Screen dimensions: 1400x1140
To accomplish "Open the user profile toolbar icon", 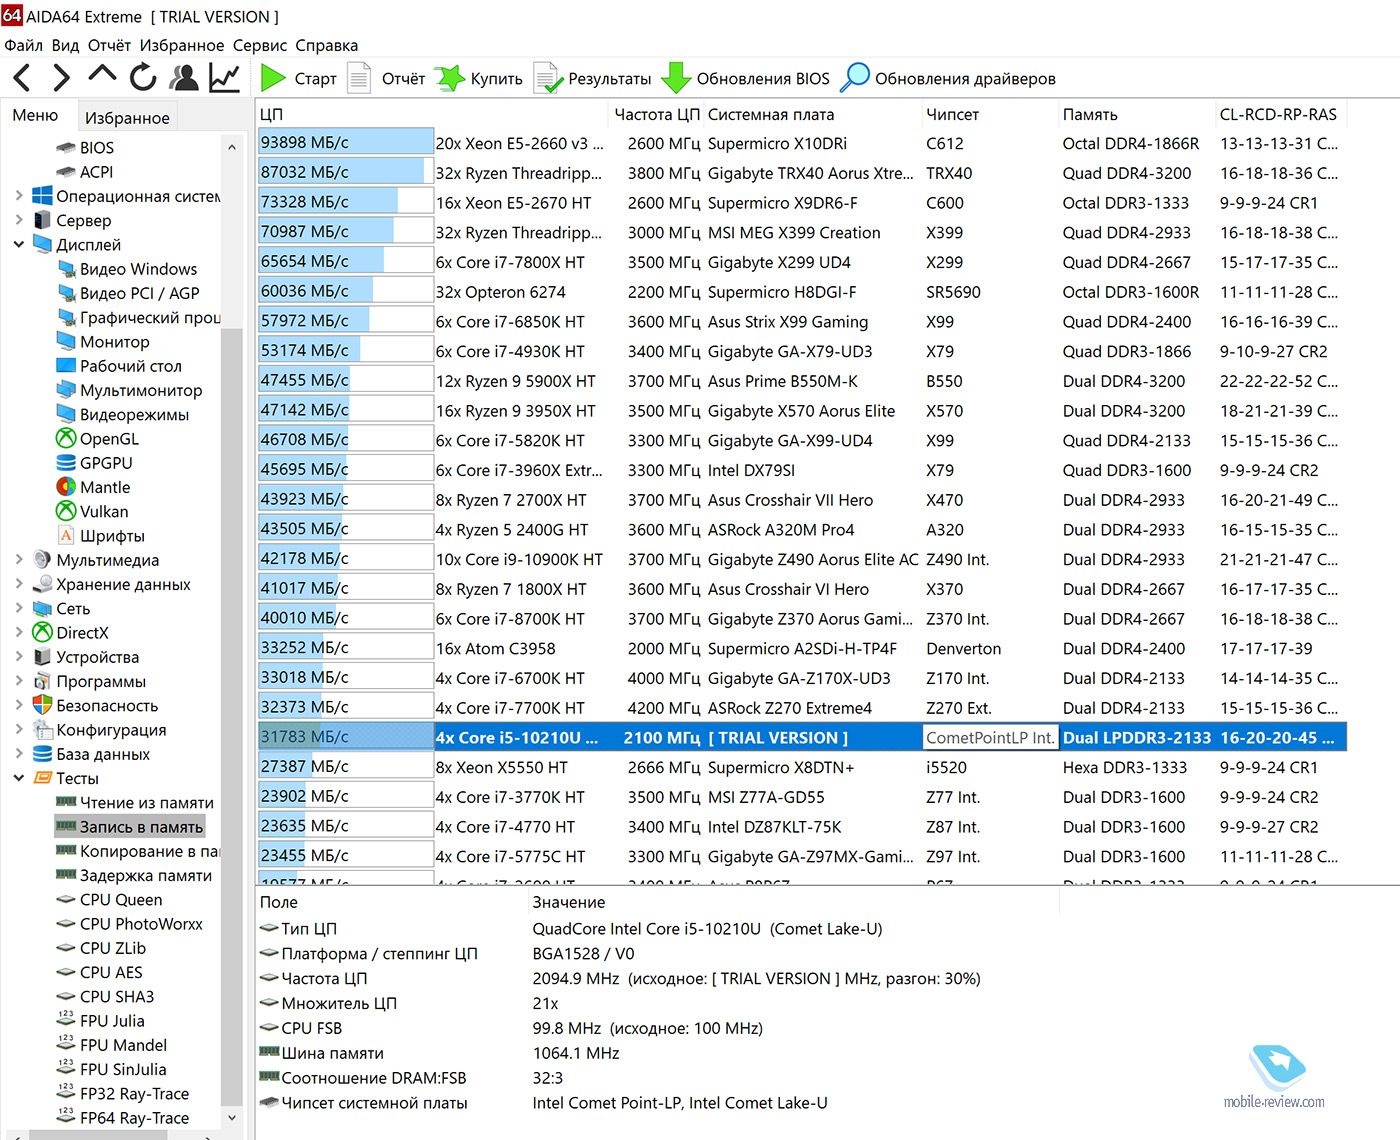I will click(x=184, y=78).
